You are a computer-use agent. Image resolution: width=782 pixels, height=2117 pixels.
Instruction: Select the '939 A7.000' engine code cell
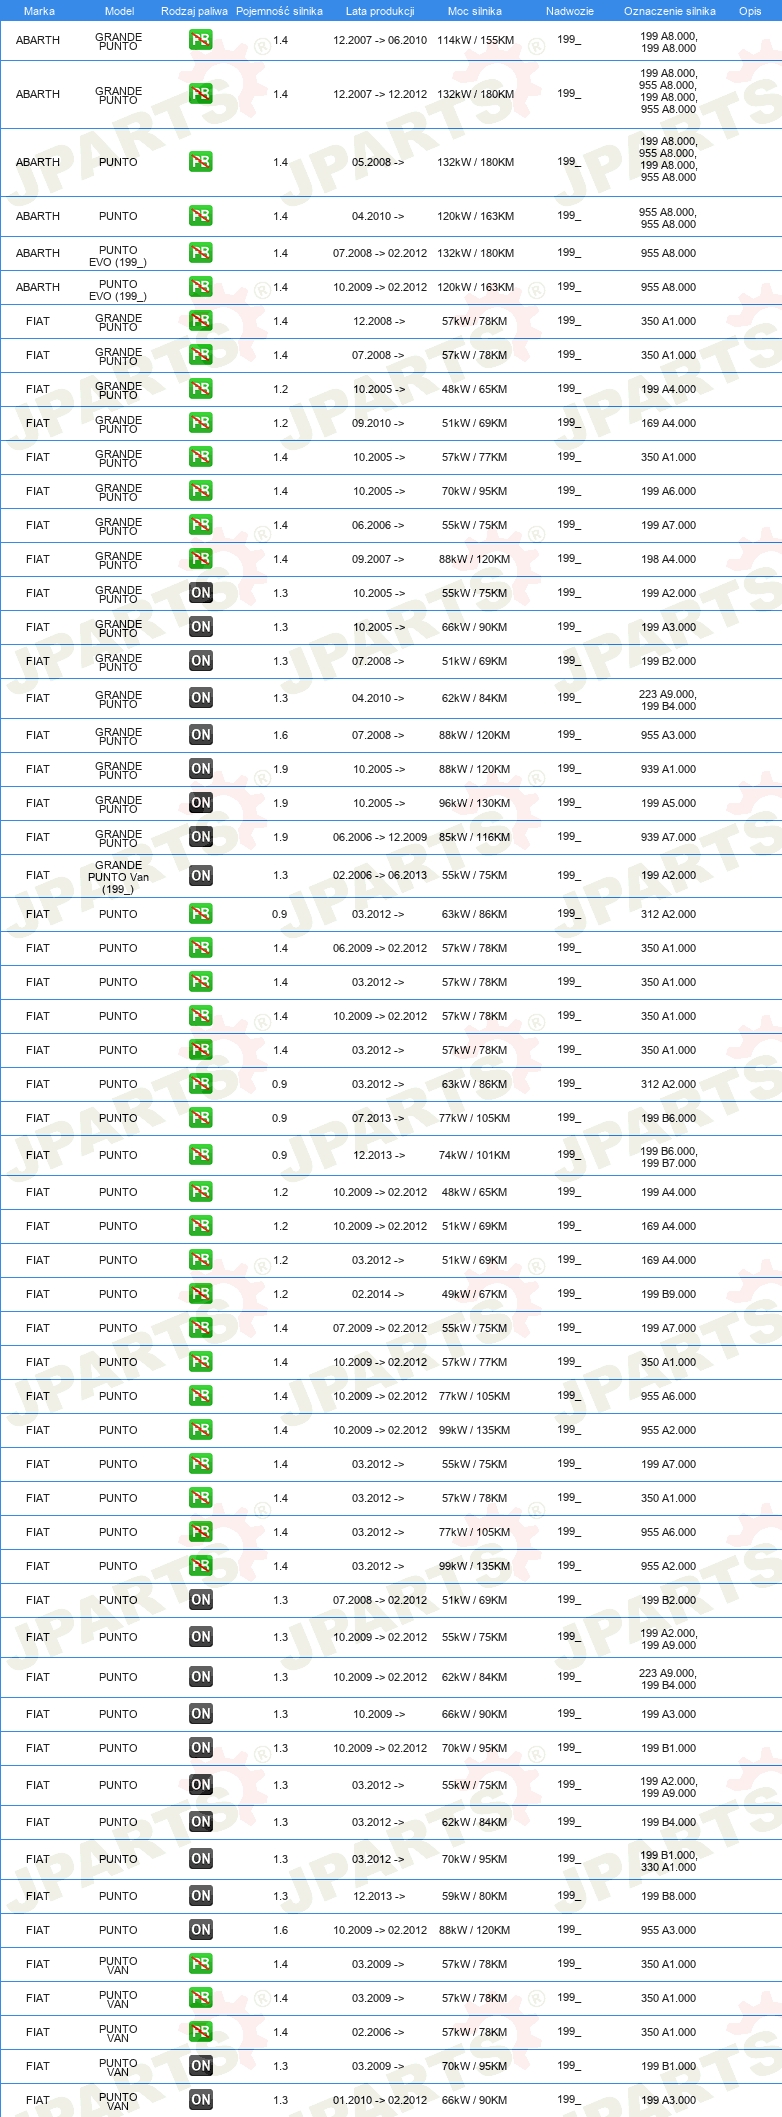[x=669, y=837]
